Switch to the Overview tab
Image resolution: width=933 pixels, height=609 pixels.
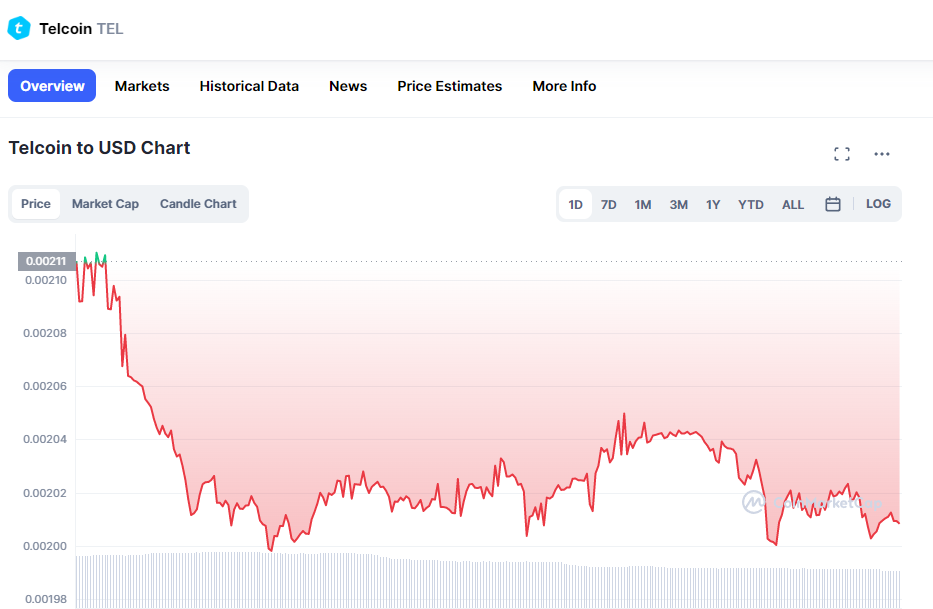[x=52, y=86]
